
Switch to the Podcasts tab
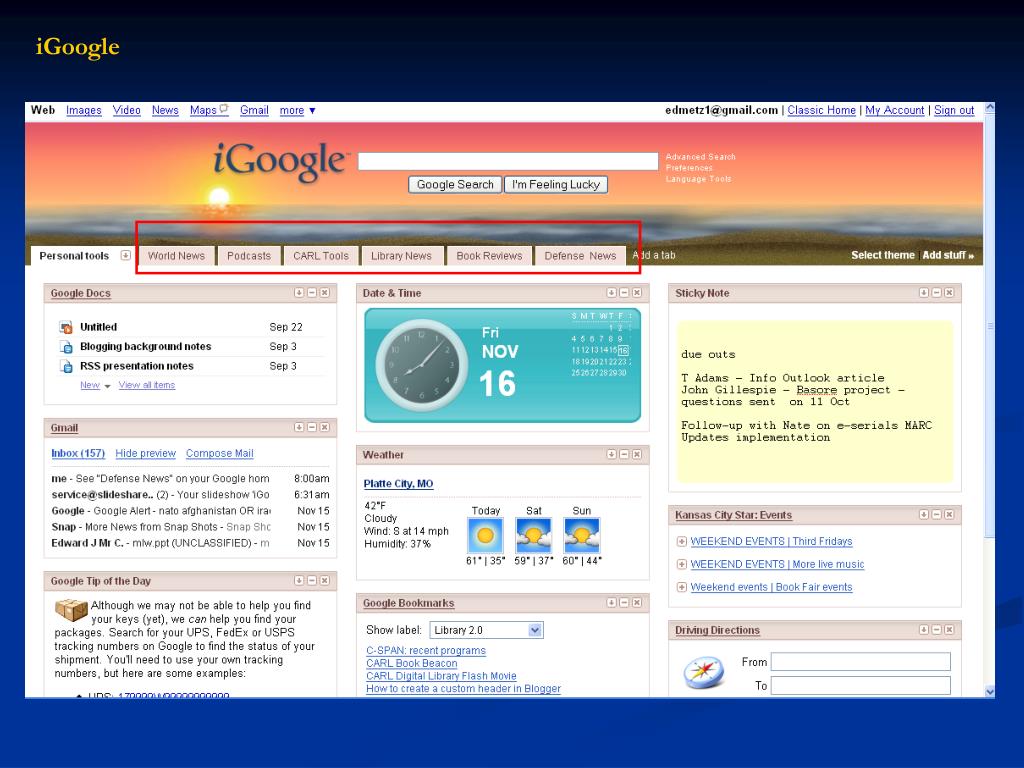pyautogui.click(x=249, y=256)
